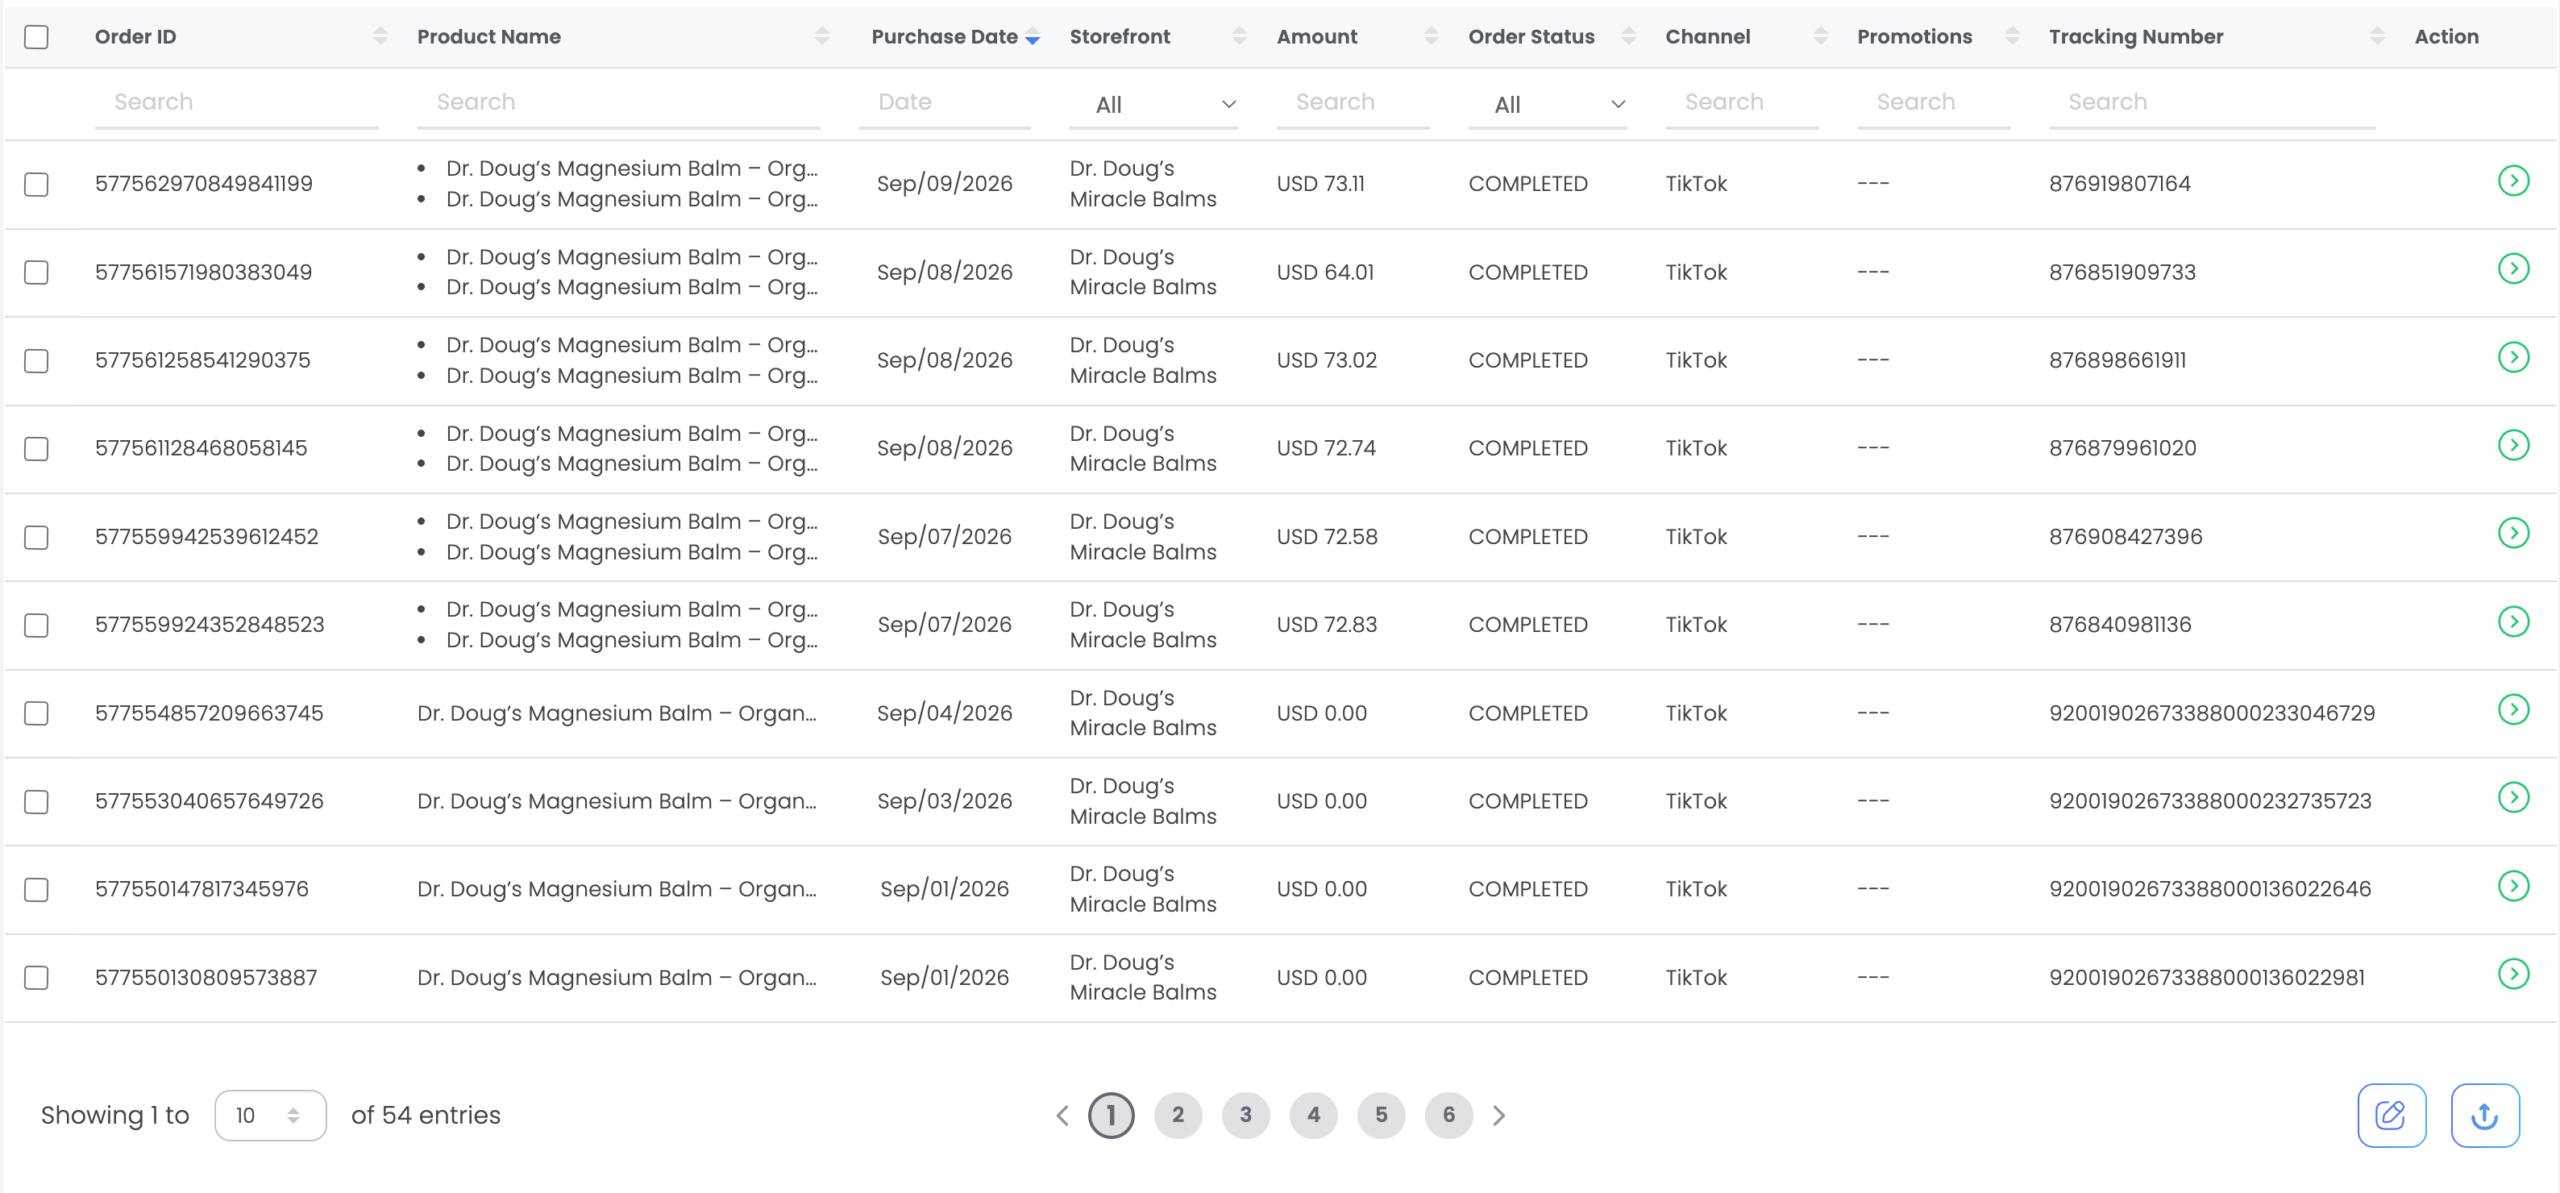Image resolution: width=2560 pixels, height=1193 pixels.
Task: Click the Purchase Date filter field
Action: (945, 103)
